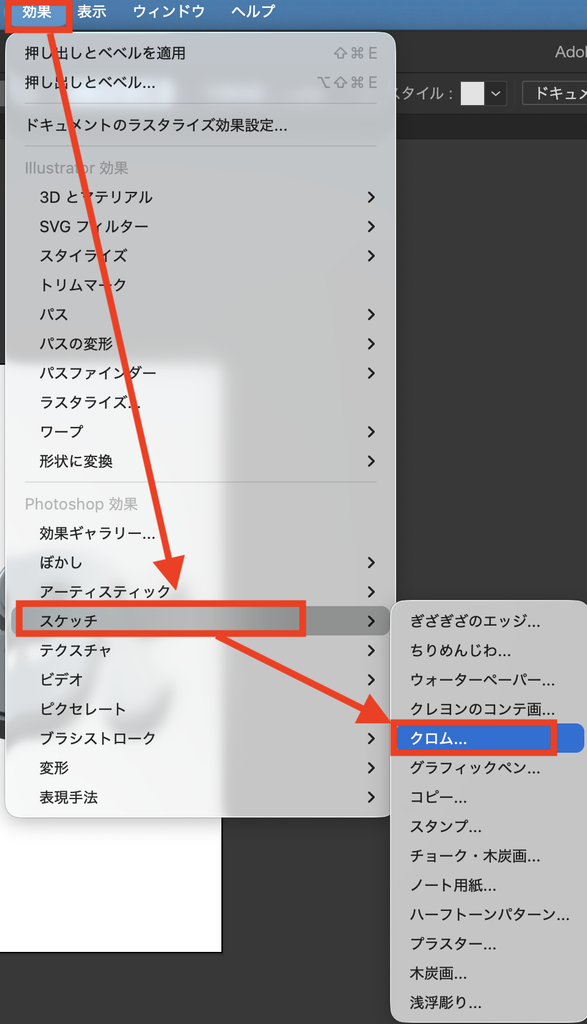
Task: Apply ぎざぎざのエッジ... sketch effect
Action: [x=490, y=622]
